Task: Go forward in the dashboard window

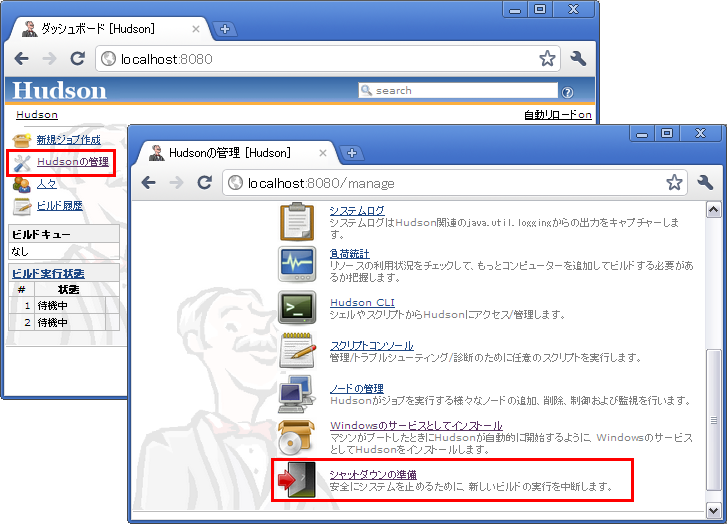Action: (49, 58)
